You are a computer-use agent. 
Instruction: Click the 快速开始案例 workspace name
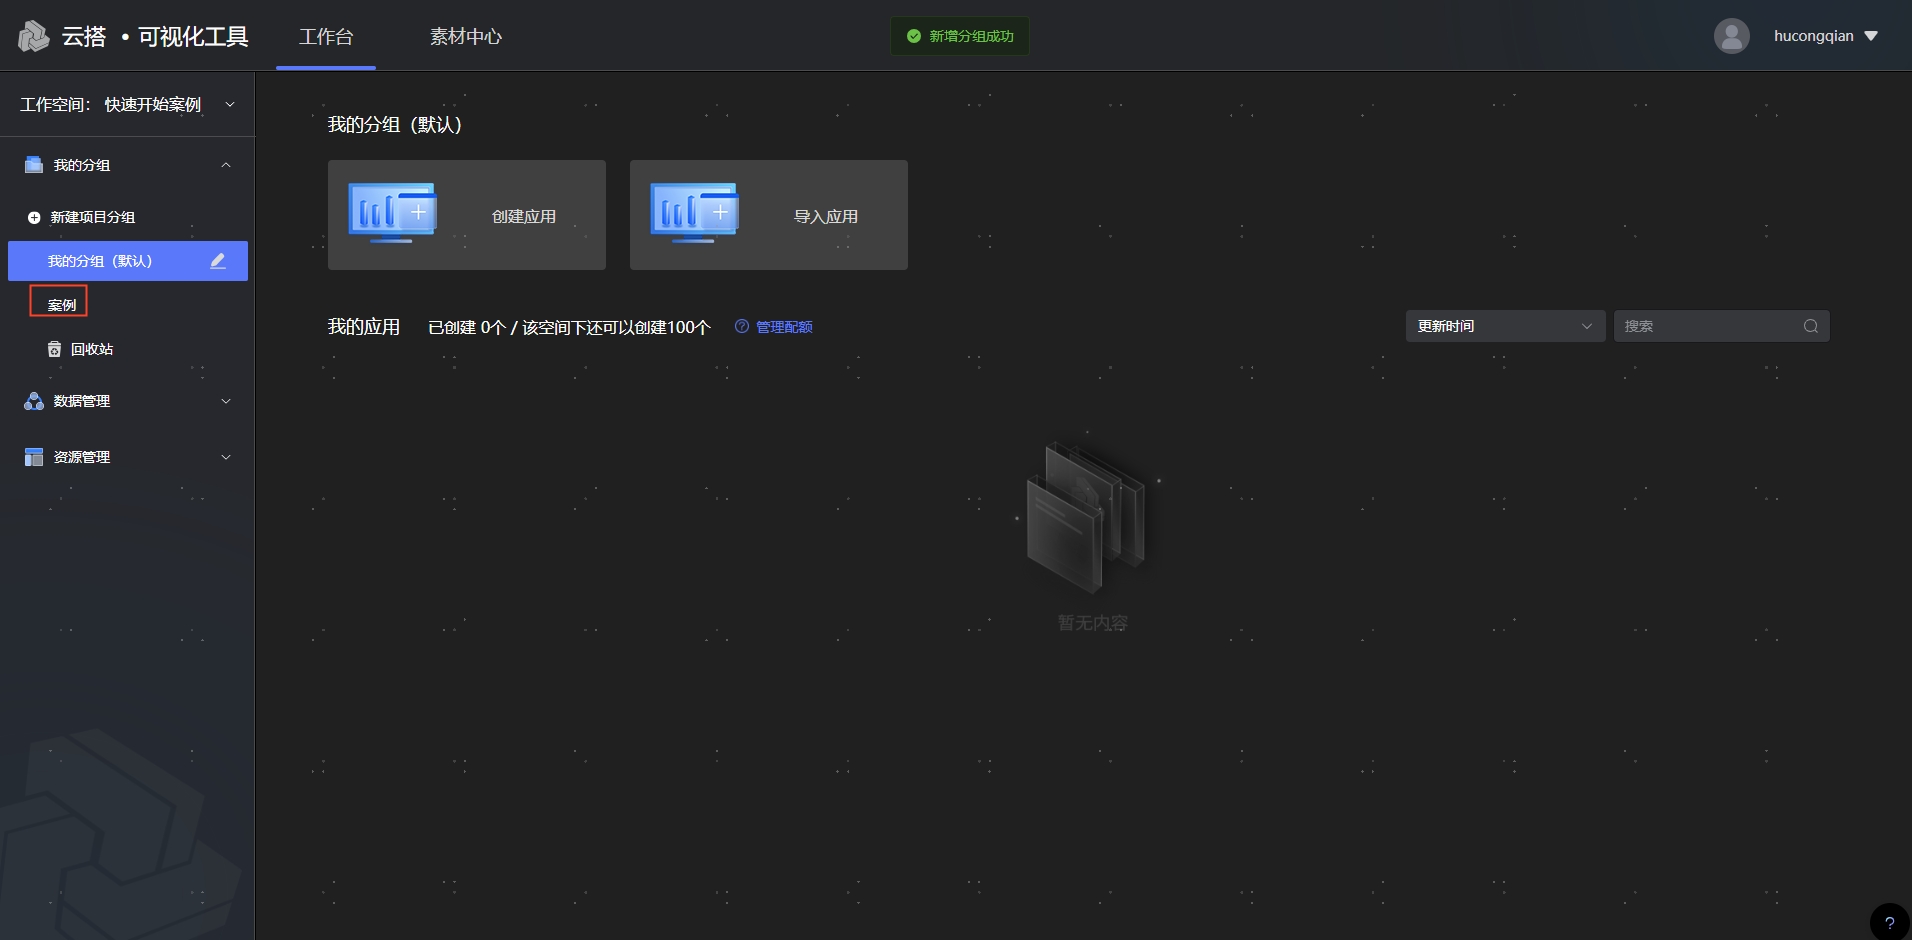pyautogui.click(x=153, y=105)
